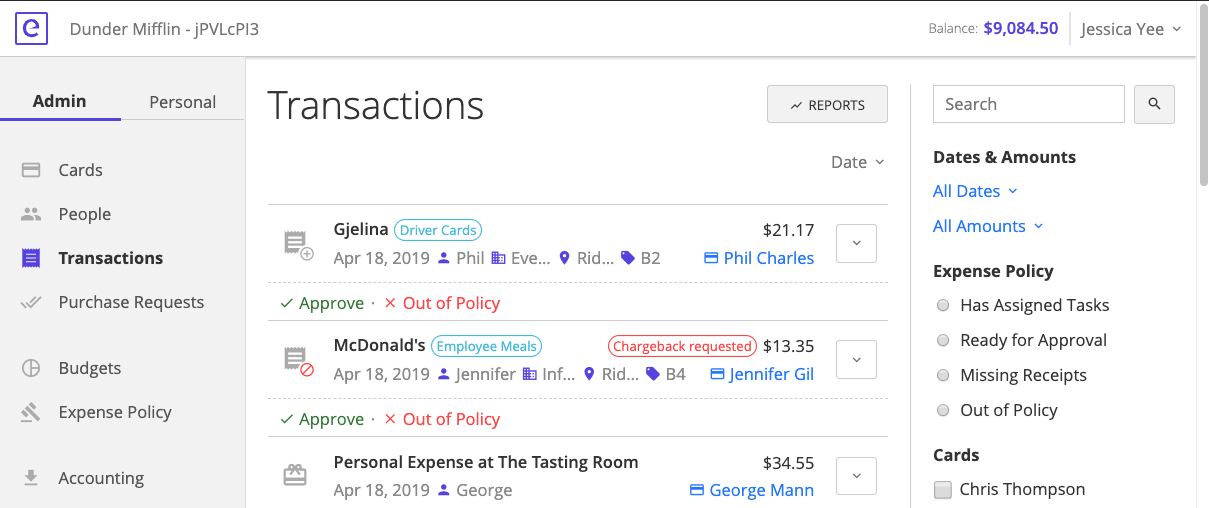Click McDonald's blocked receipt icon
The image size is (1209, 508).
(x=297, y=361)
